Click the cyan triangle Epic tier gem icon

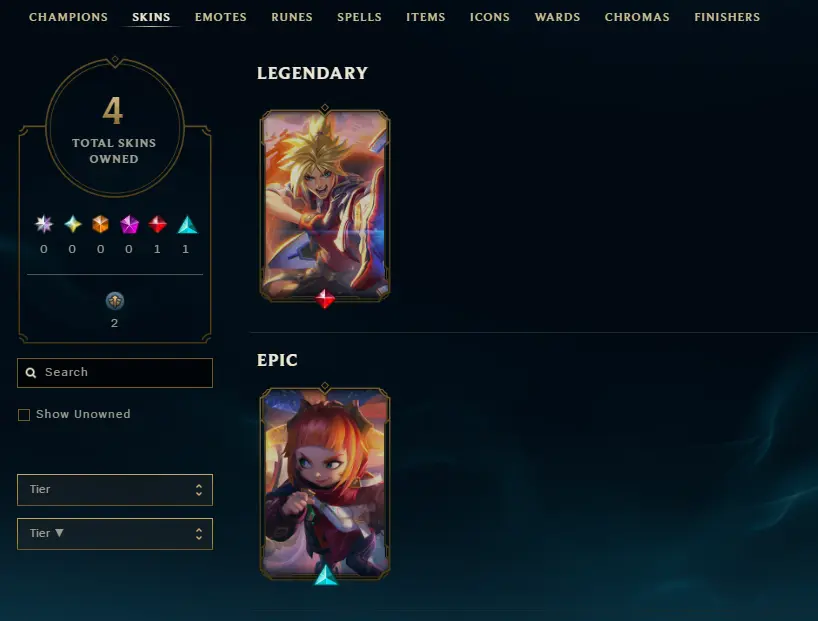pyautogui.click(x=187, y=225)
